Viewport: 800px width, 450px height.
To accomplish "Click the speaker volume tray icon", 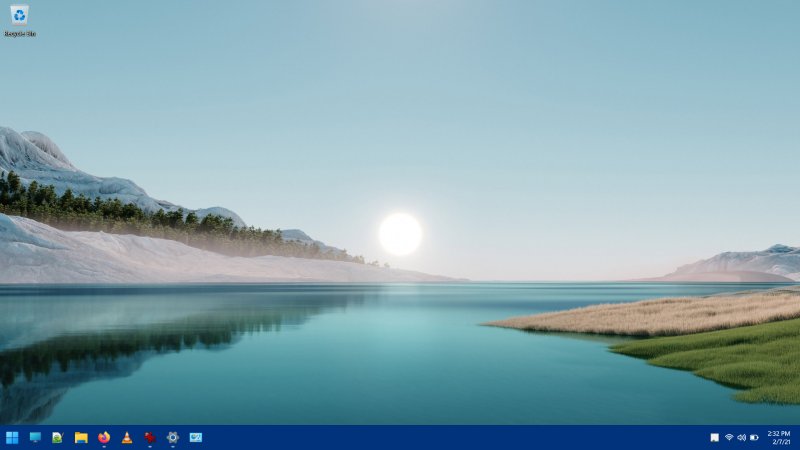I will 741,437.
